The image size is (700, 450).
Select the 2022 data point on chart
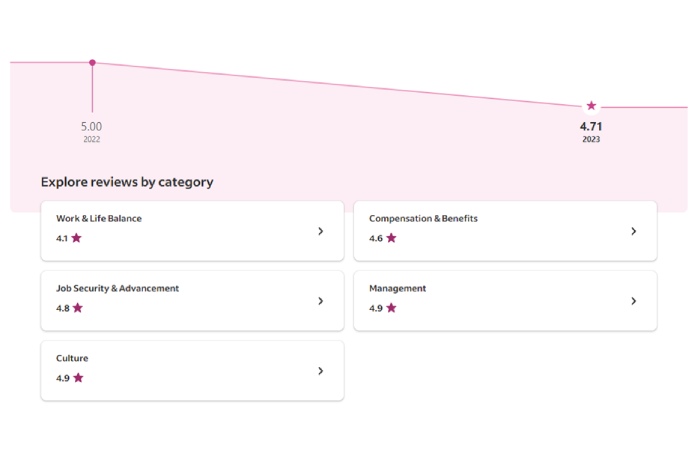92,62
